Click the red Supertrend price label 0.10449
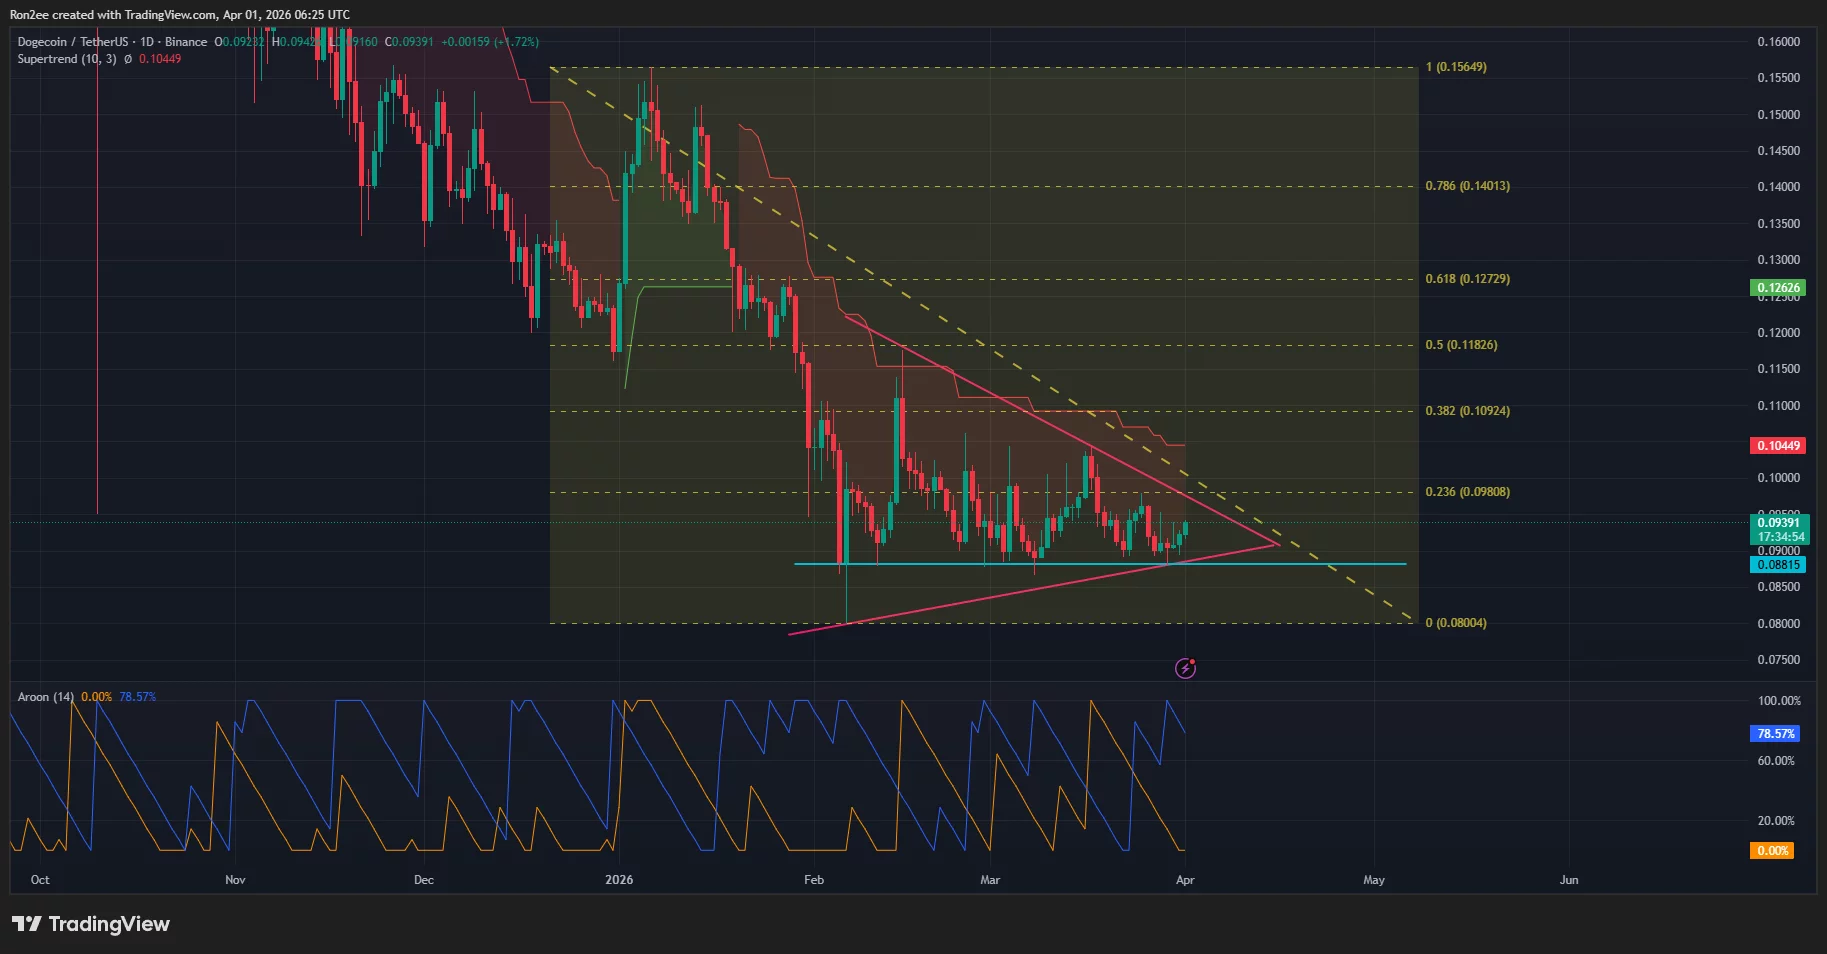The image size is (1827, 954). click(1777, 445)
